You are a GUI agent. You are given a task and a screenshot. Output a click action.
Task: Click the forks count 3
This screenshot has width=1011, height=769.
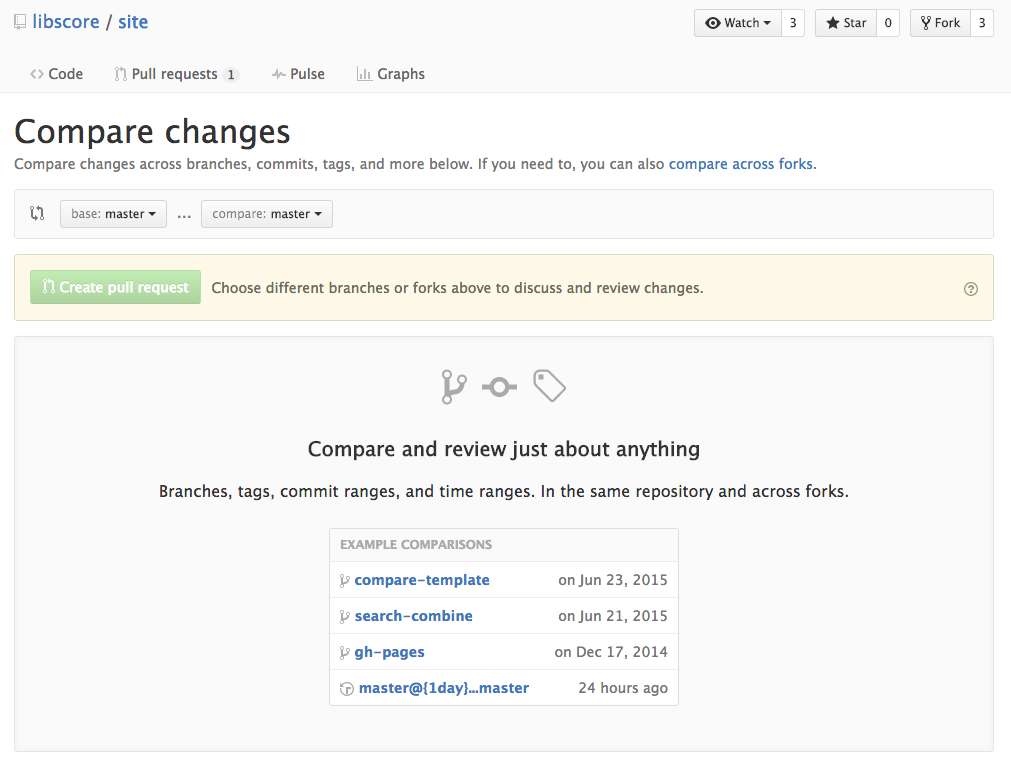tap(982, 23)
